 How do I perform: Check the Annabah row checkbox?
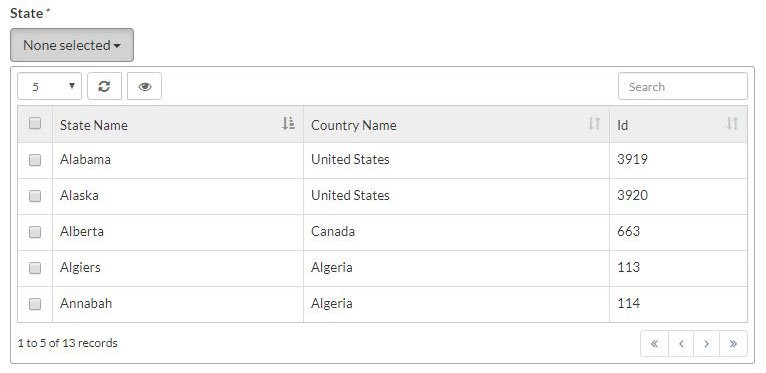(35, 304)
